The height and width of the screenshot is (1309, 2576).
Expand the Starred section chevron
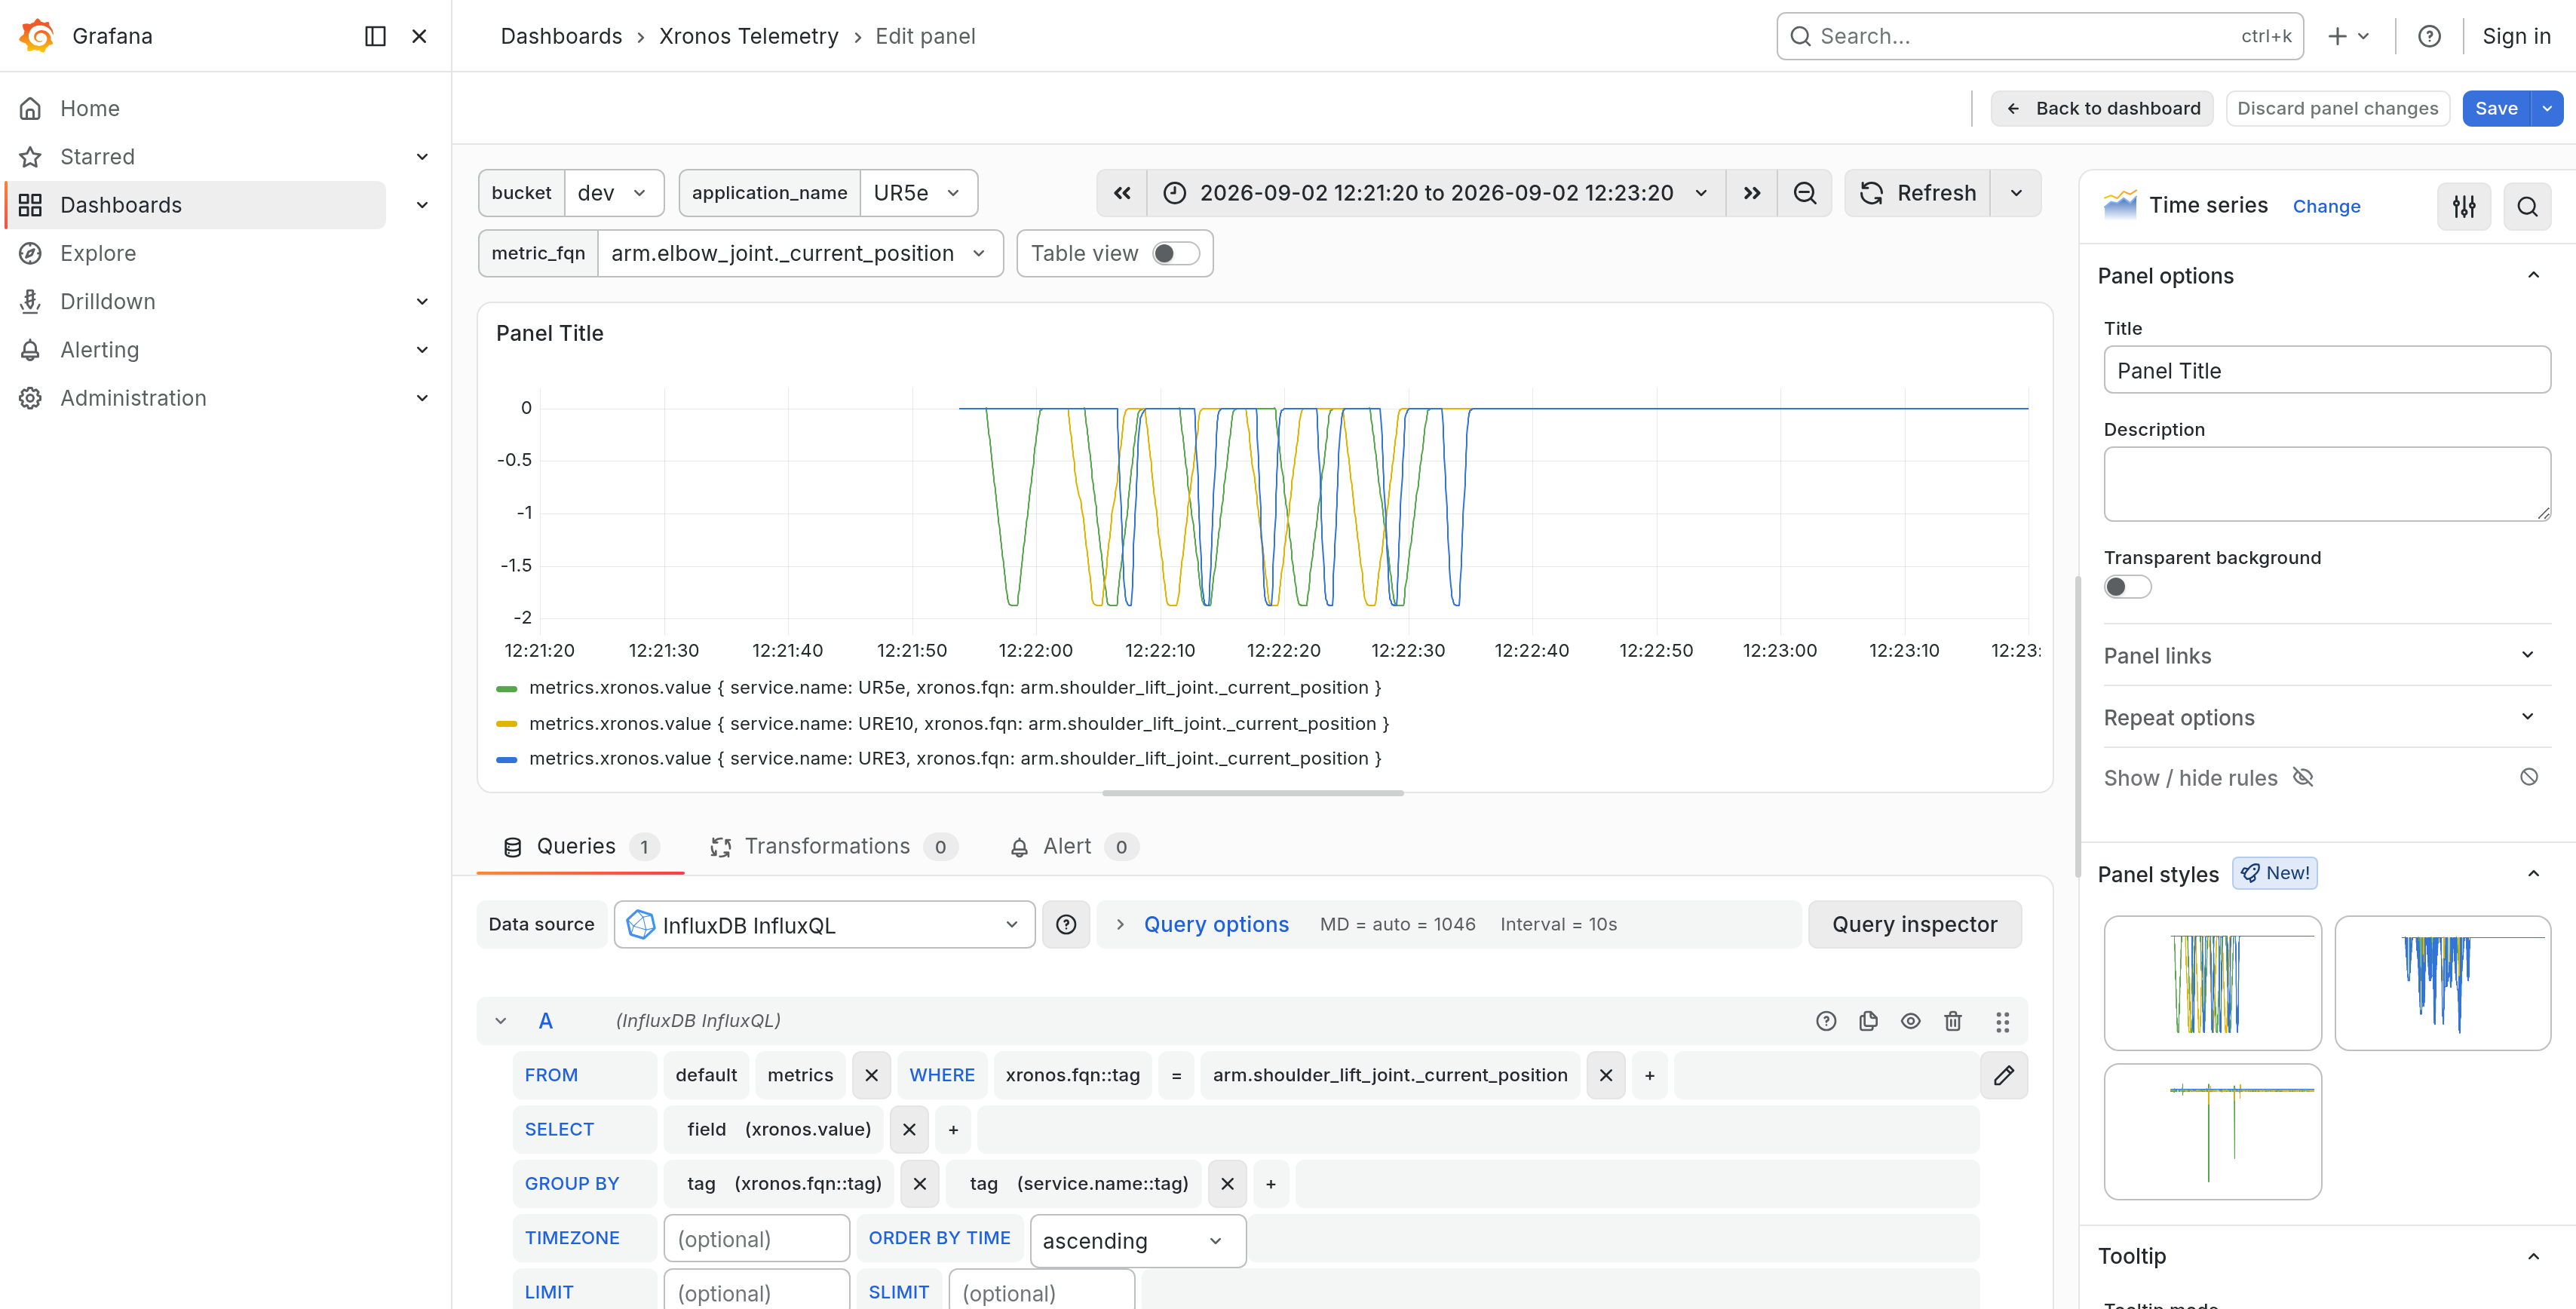(422, 156)
